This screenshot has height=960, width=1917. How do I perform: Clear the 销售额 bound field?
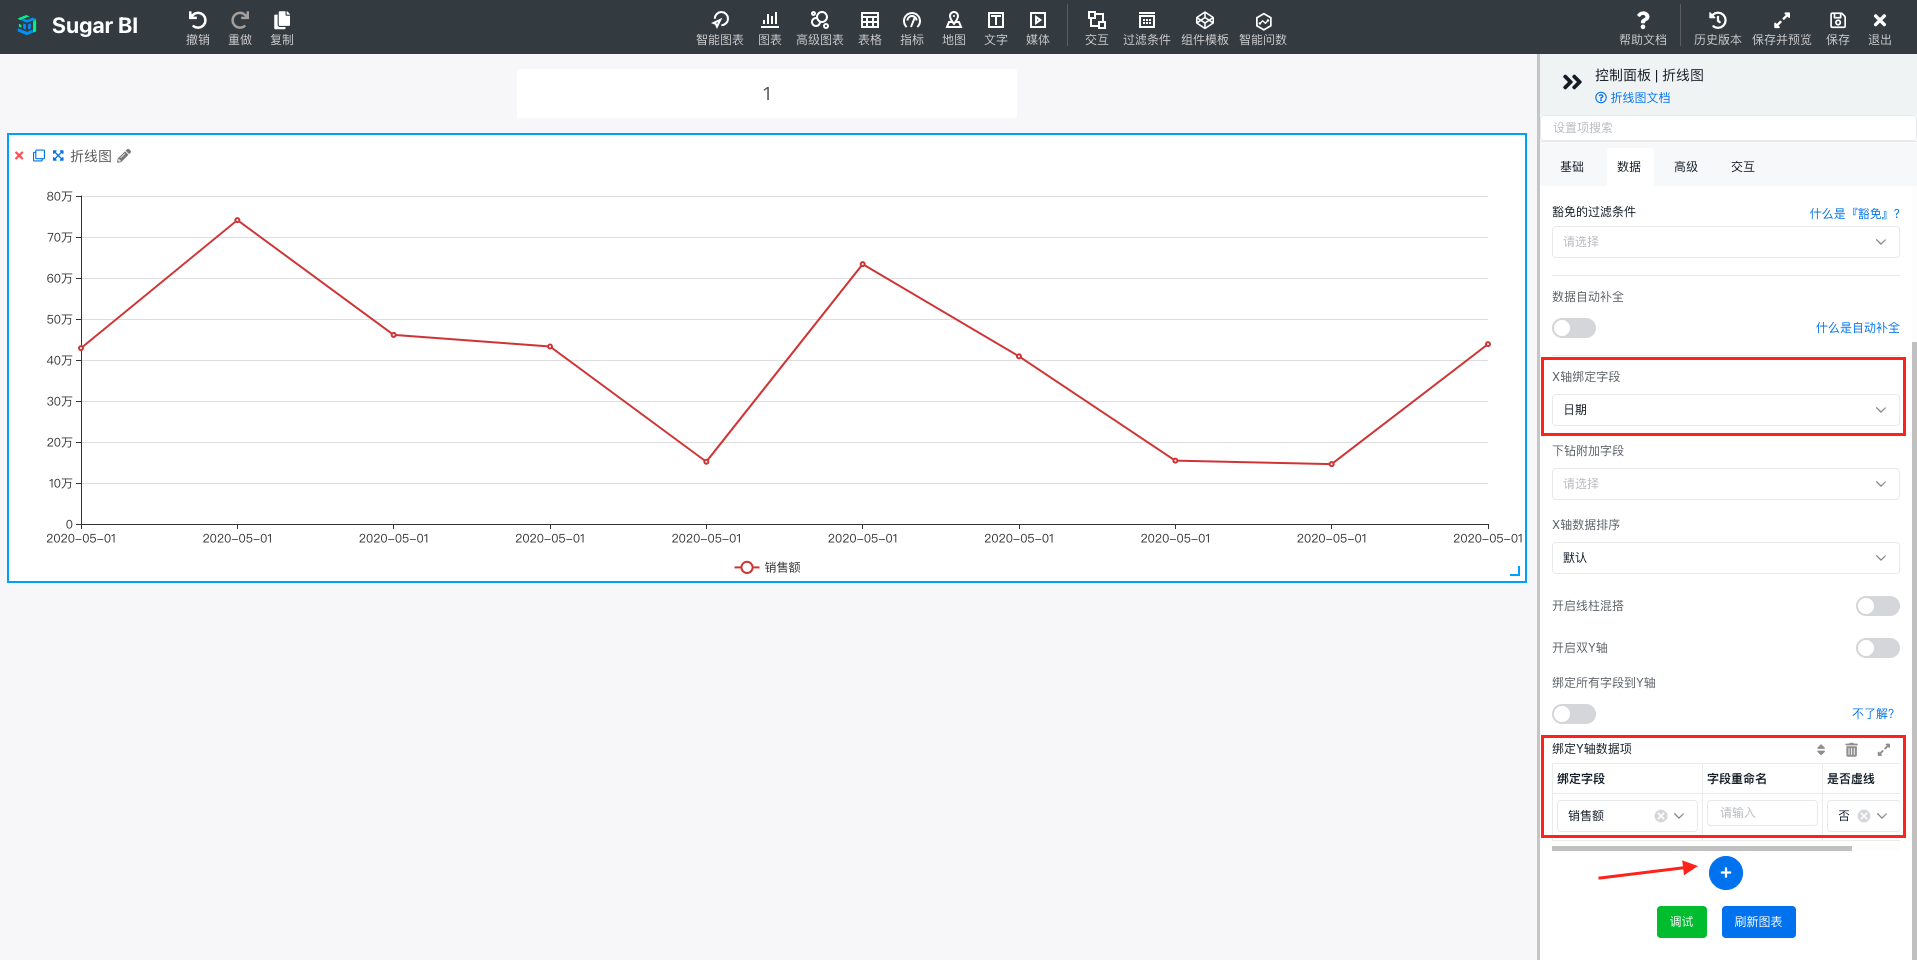(1661, 816)
